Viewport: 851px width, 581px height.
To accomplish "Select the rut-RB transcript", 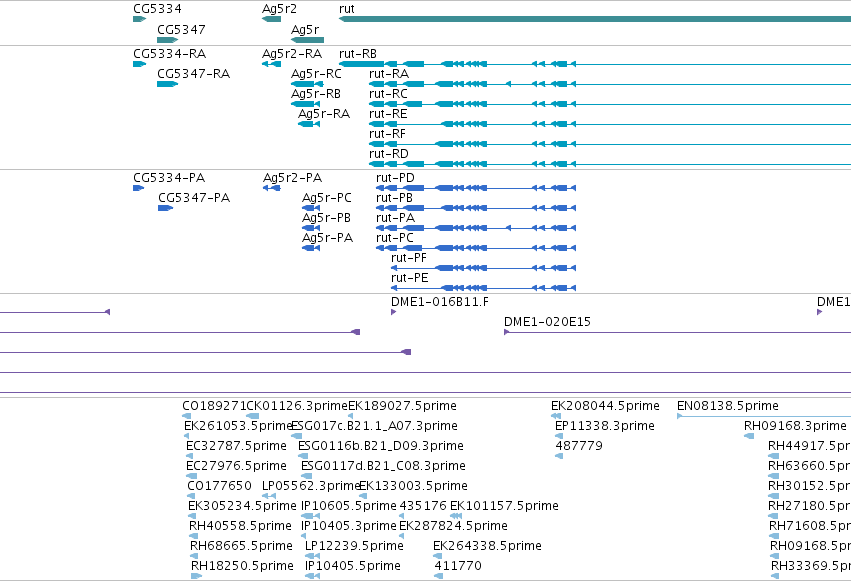I will click(595, 64).
